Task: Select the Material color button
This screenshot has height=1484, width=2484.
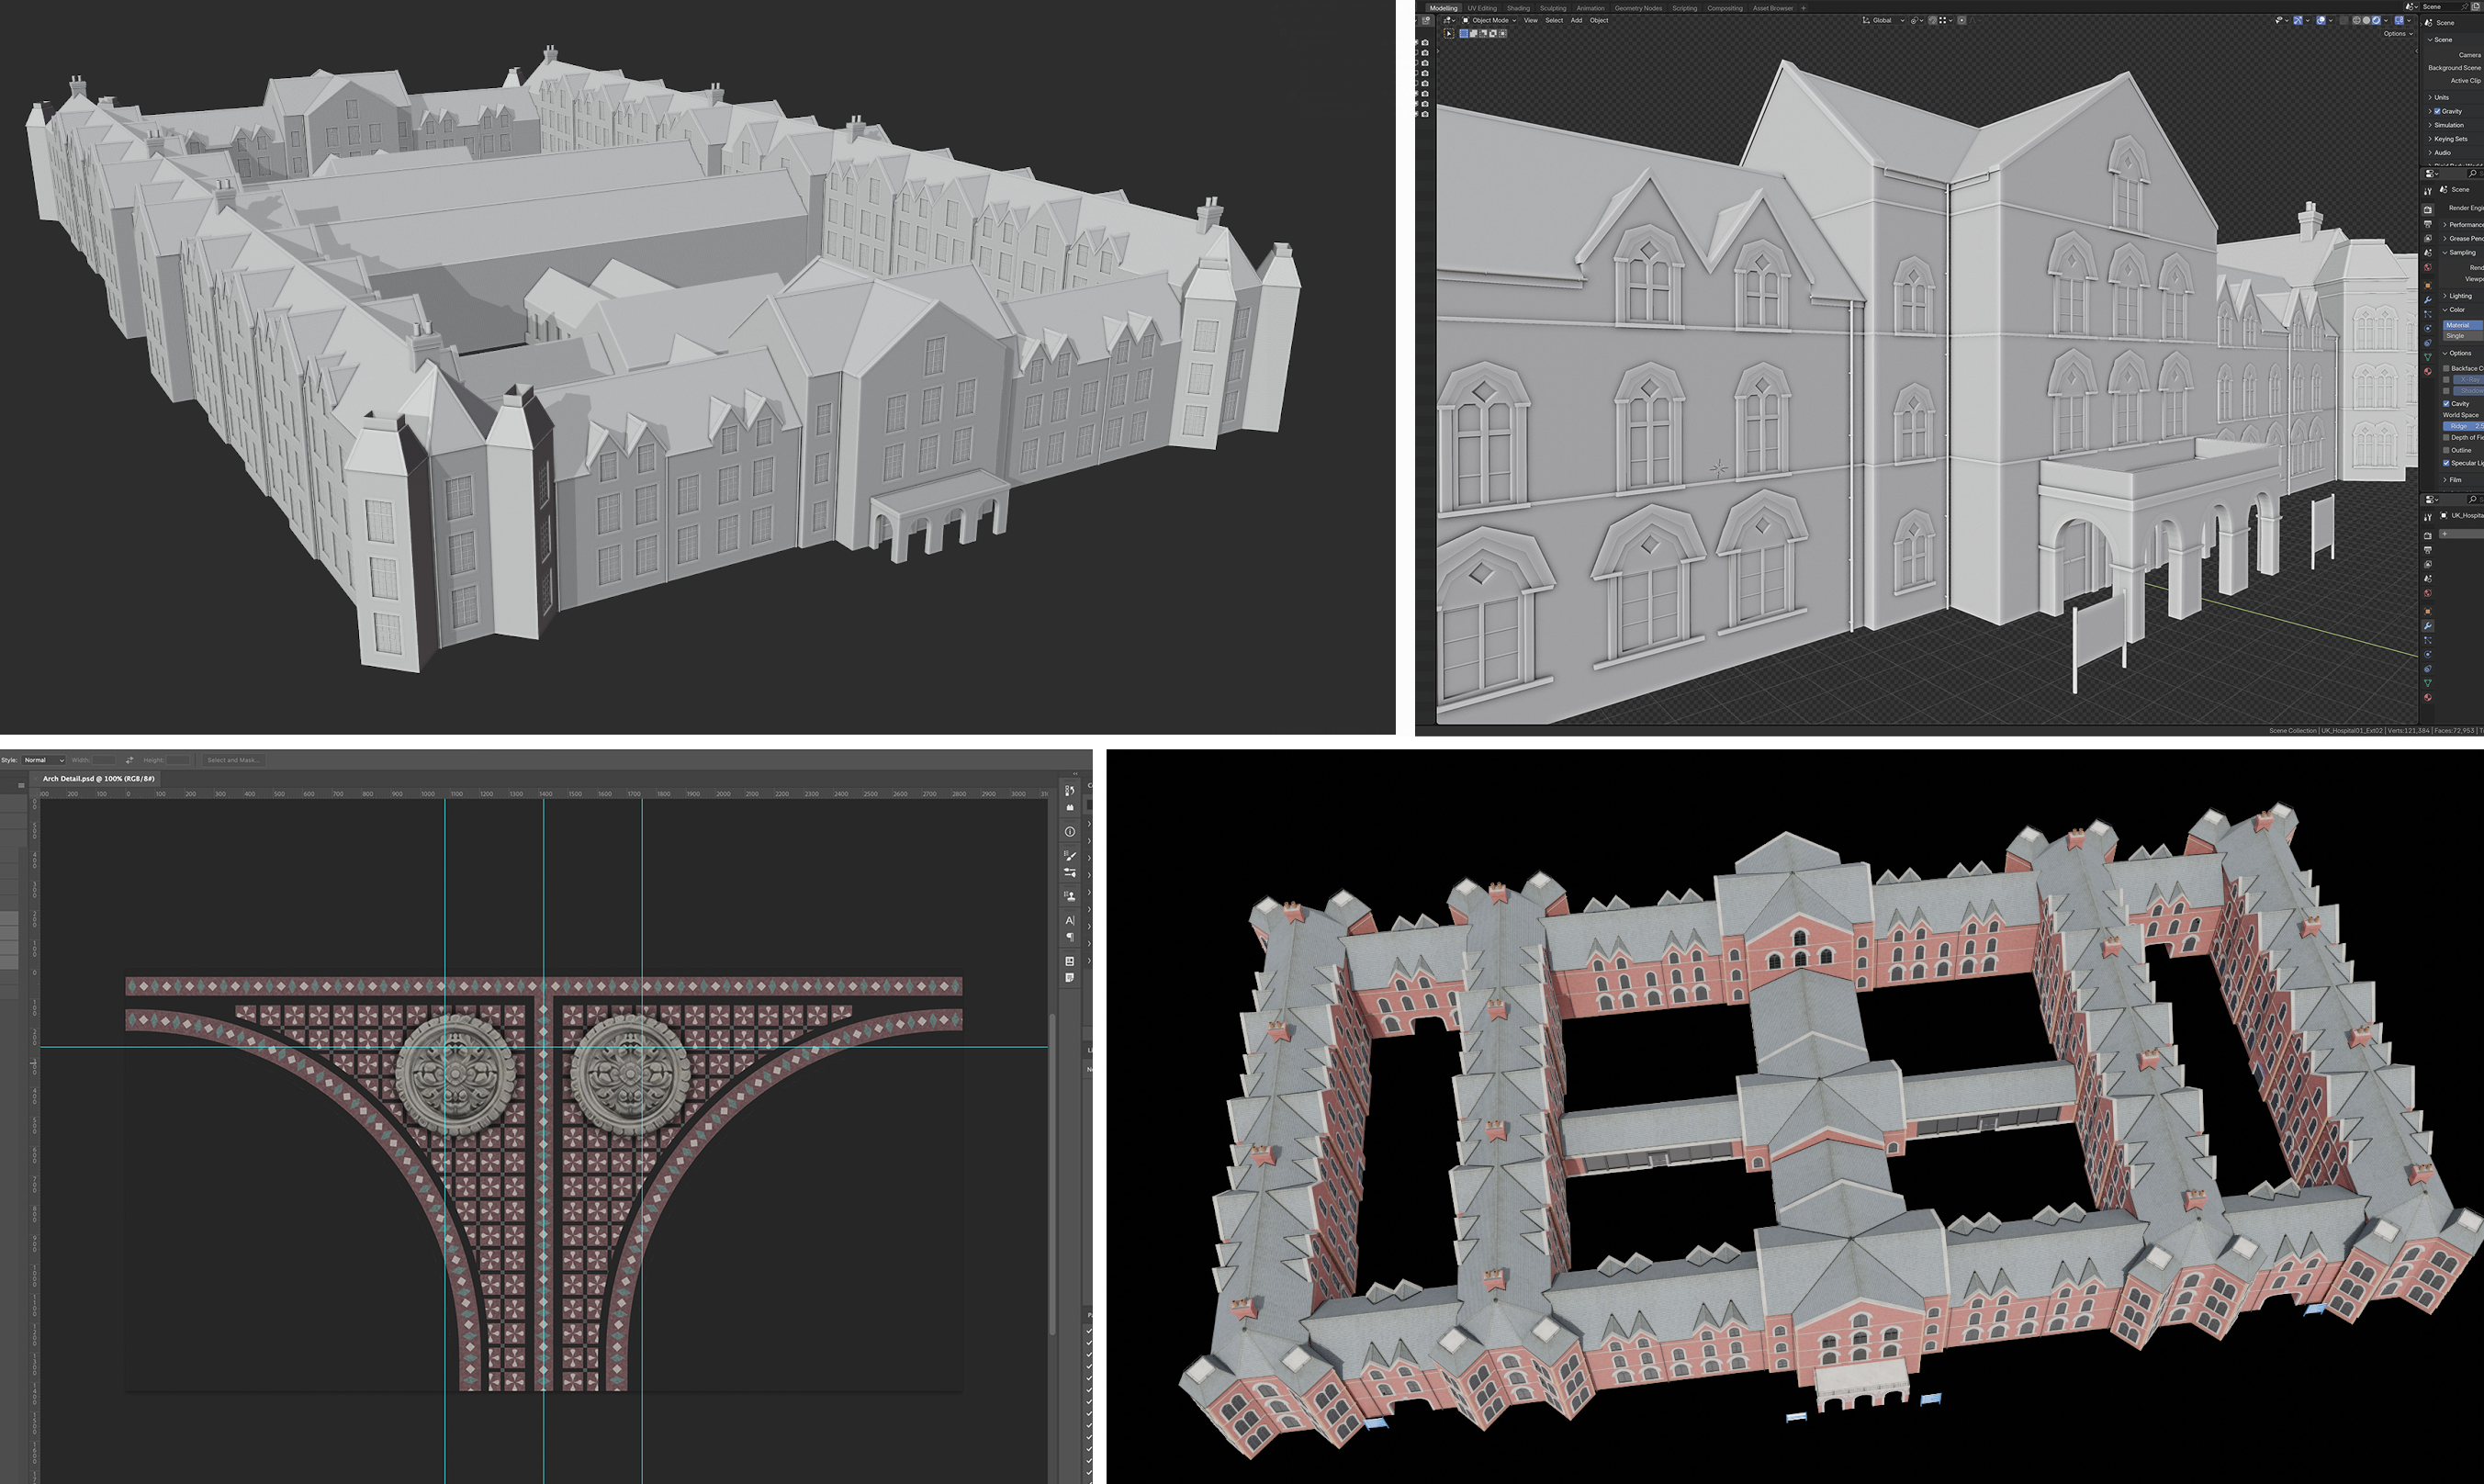Action: click(2460, 325)
